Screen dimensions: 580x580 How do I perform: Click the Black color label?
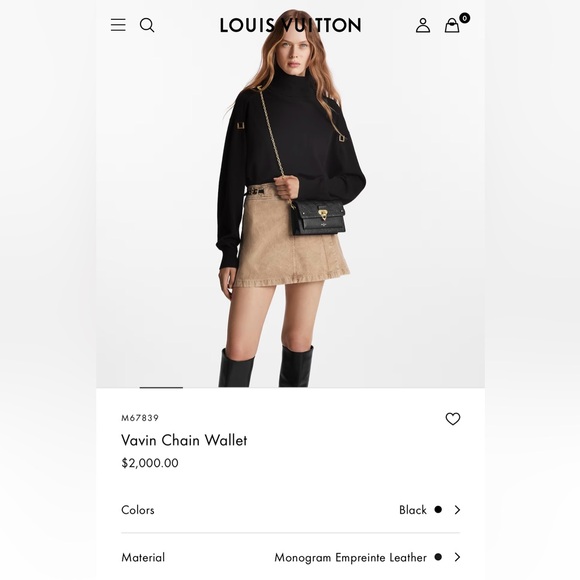coord(413,510)
